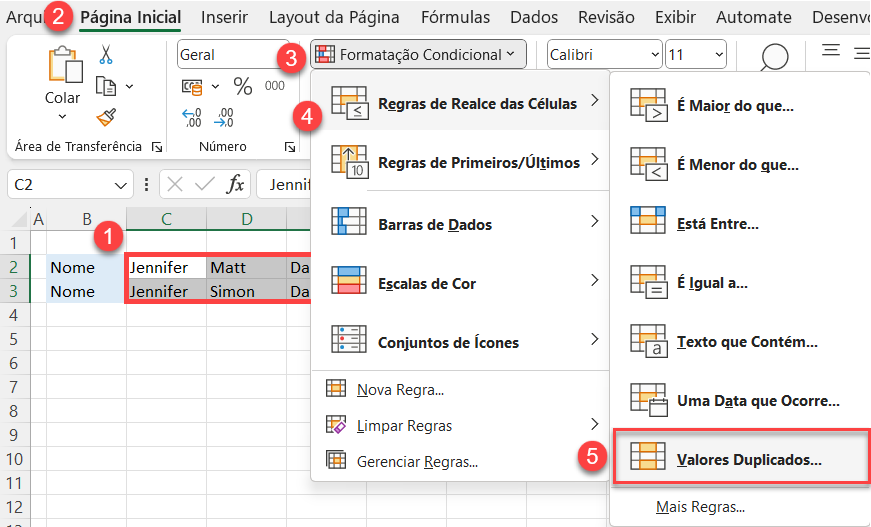Click the Está Entre icon

pos(648,220)
